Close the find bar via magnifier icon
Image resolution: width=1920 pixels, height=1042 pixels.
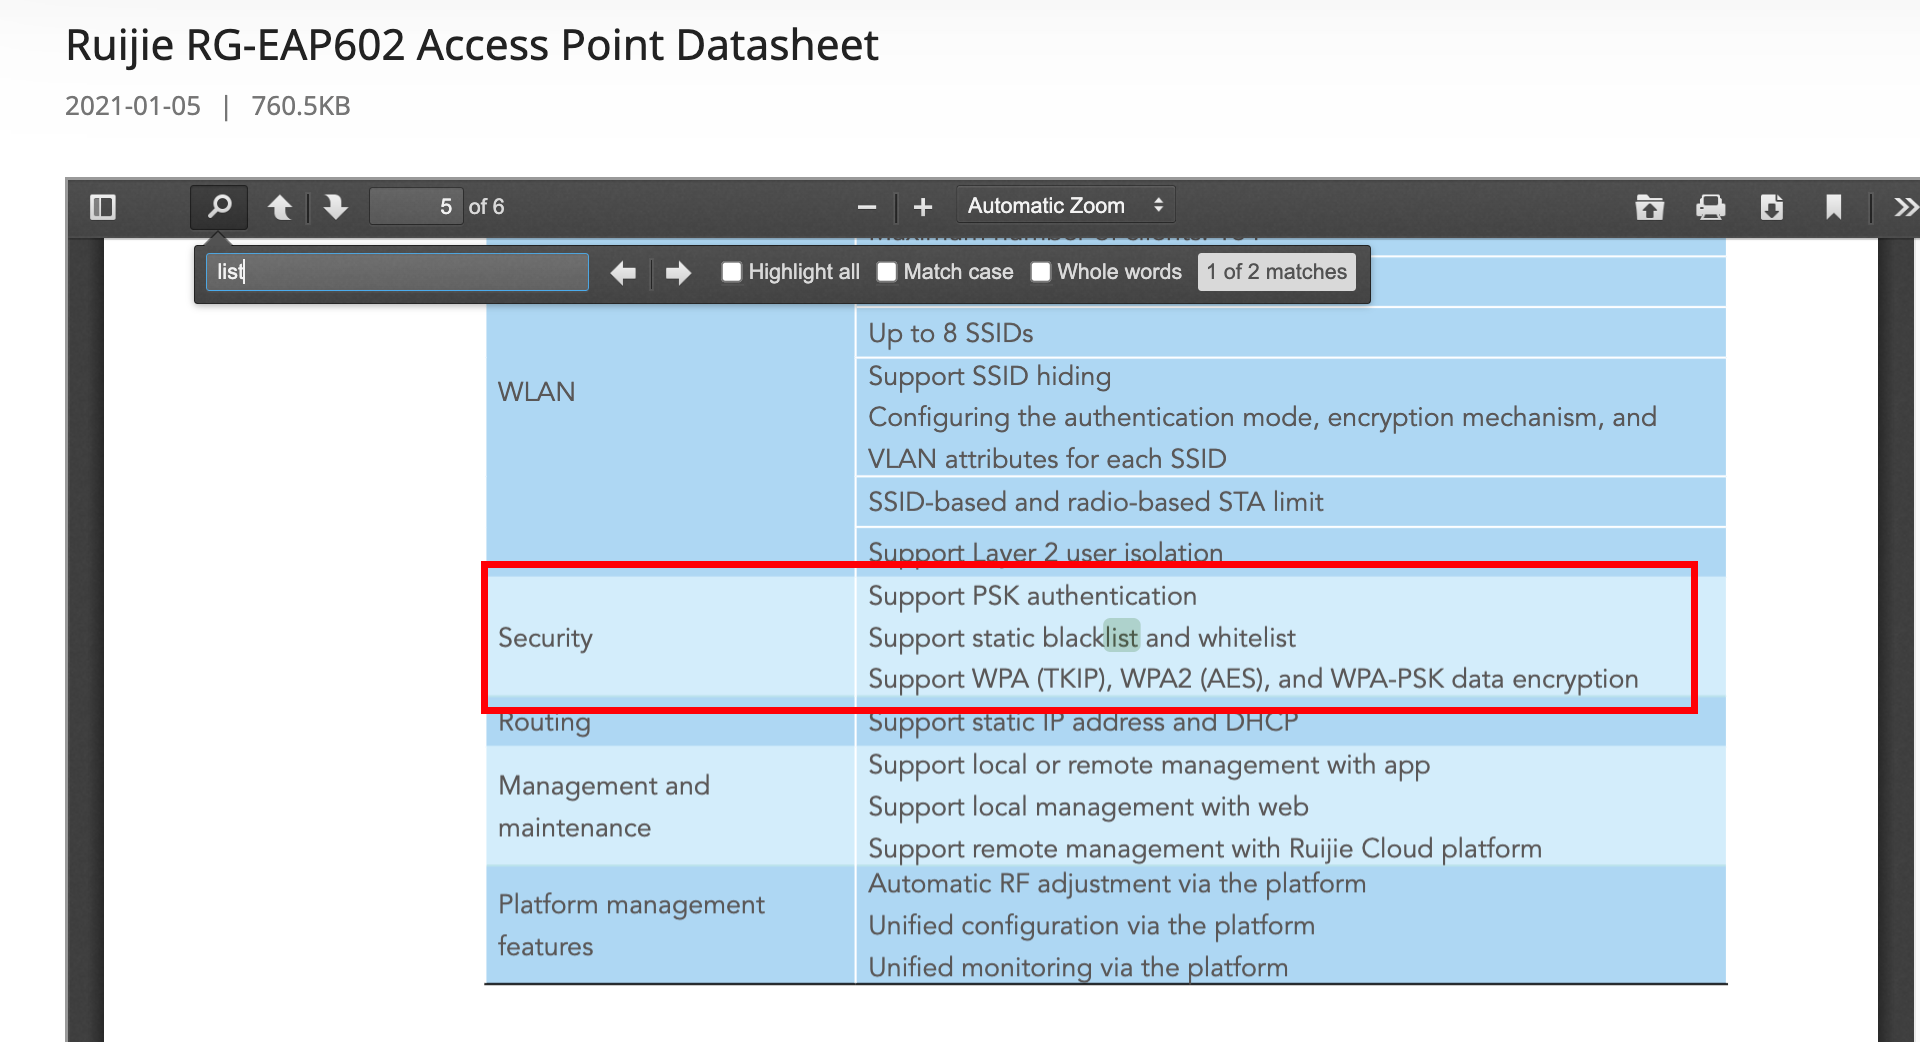tap(219, 207)
